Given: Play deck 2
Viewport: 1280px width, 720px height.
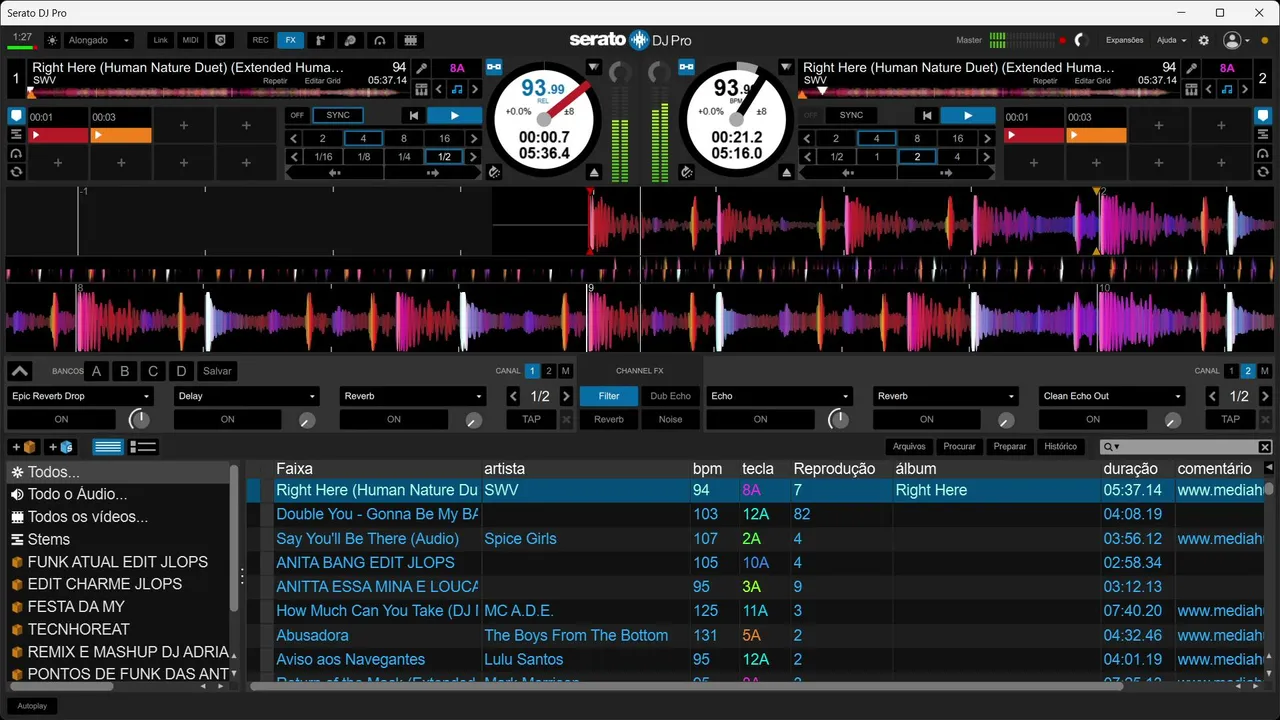Looking at the screenshot, I should (x=968, y=116).
